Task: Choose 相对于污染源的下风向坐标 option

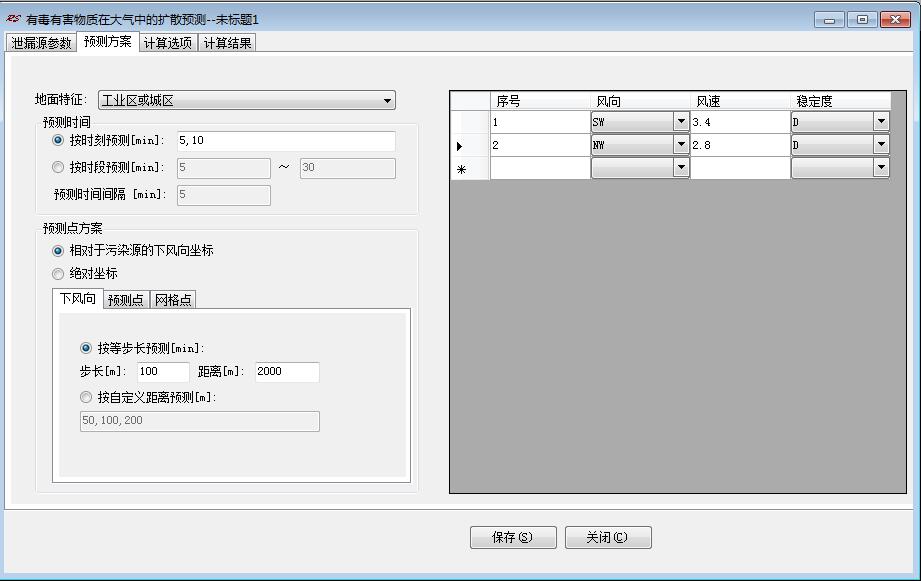Action: click(58, 251)
